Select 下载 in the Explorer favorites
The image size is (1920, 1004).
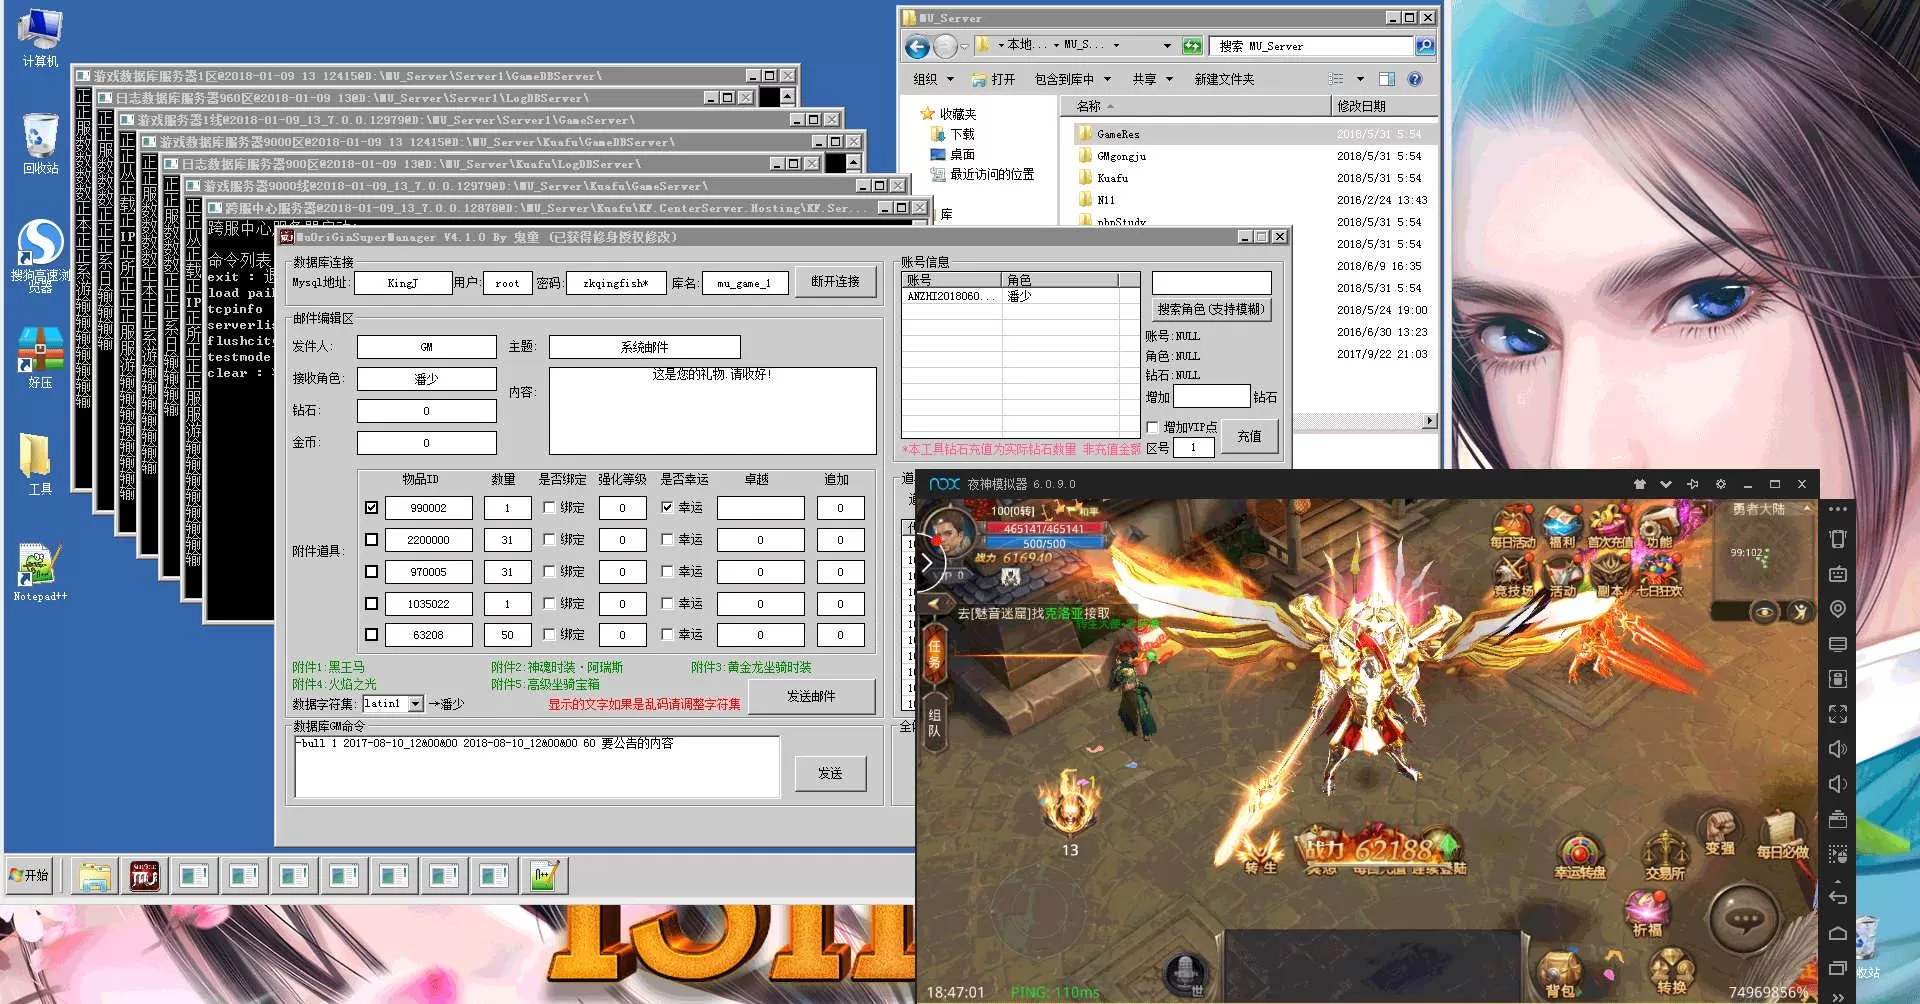click(952, 134)
